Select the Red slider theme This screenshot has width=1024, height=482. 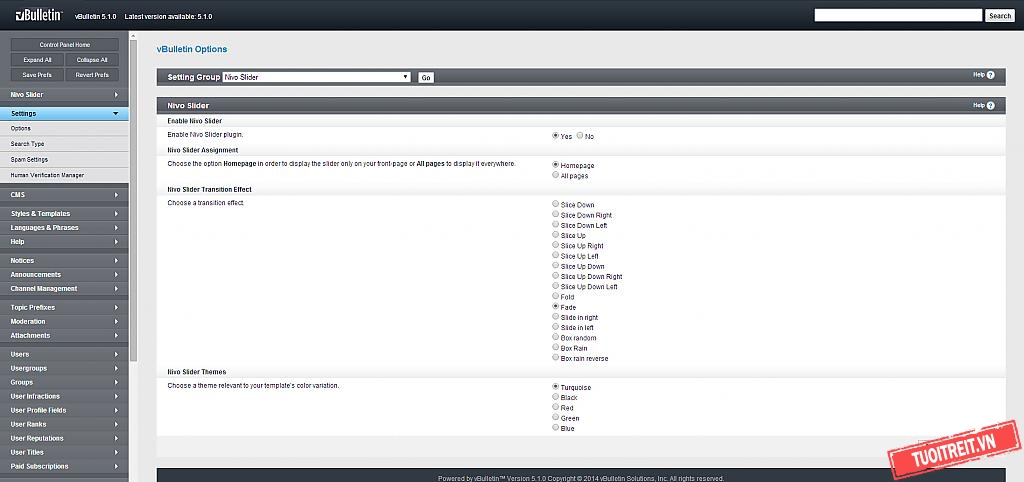(x=556, y=408)
